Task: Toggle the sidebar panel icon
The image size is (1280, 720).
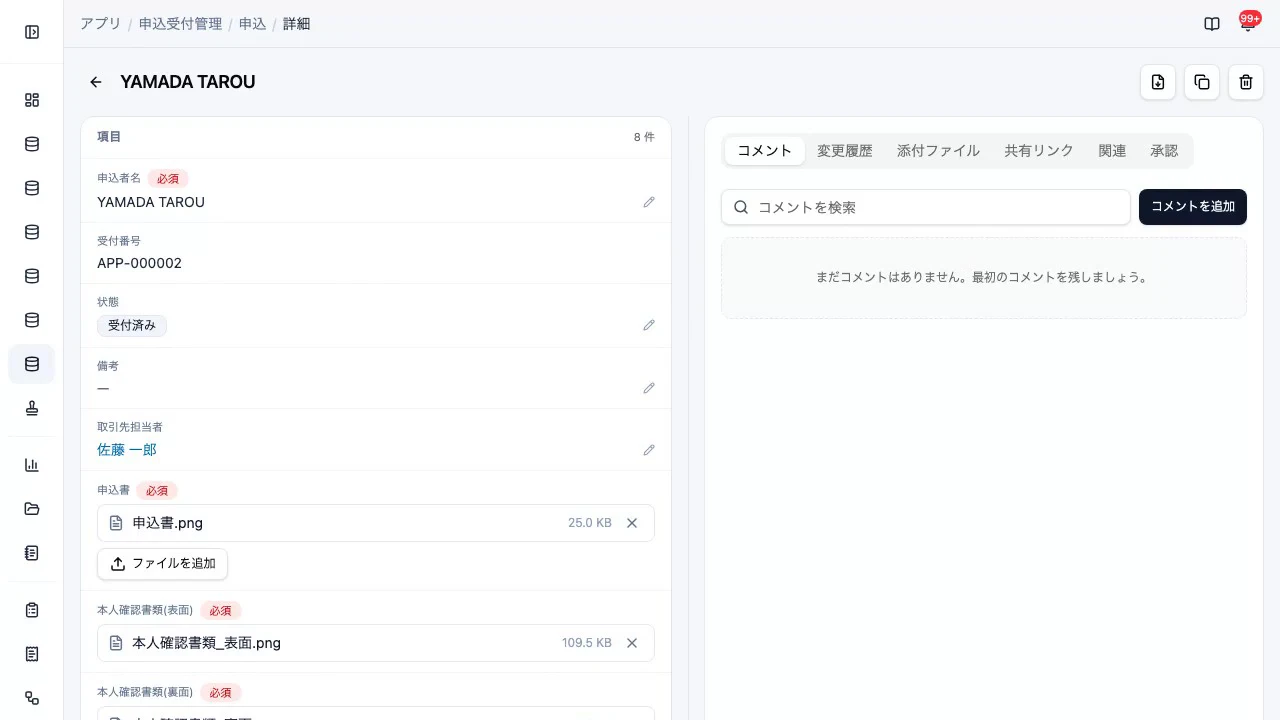Action: coord(32,32)
